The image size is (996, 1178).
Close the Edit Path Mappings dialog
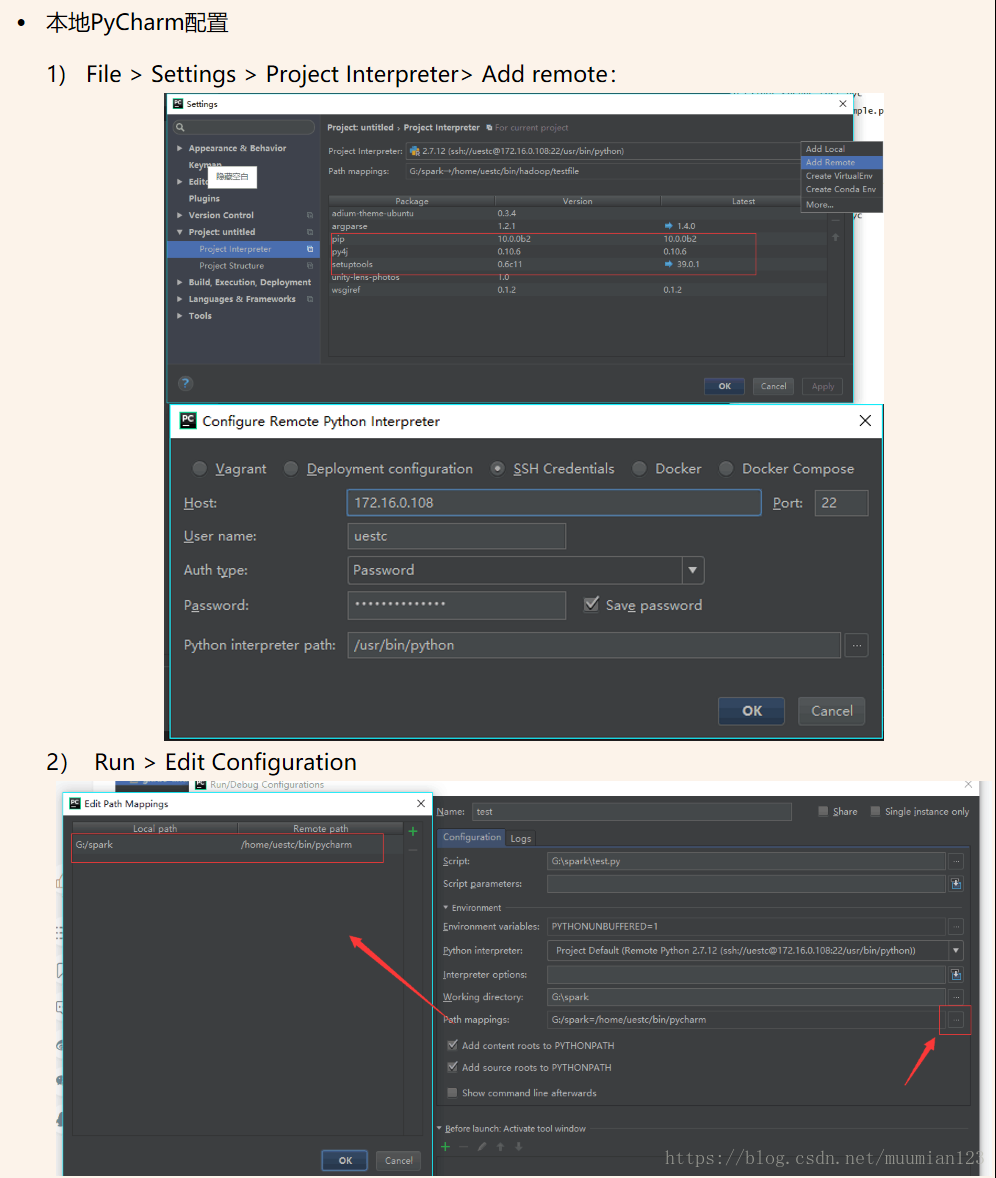pyautogui.click(x=421, y=804)
